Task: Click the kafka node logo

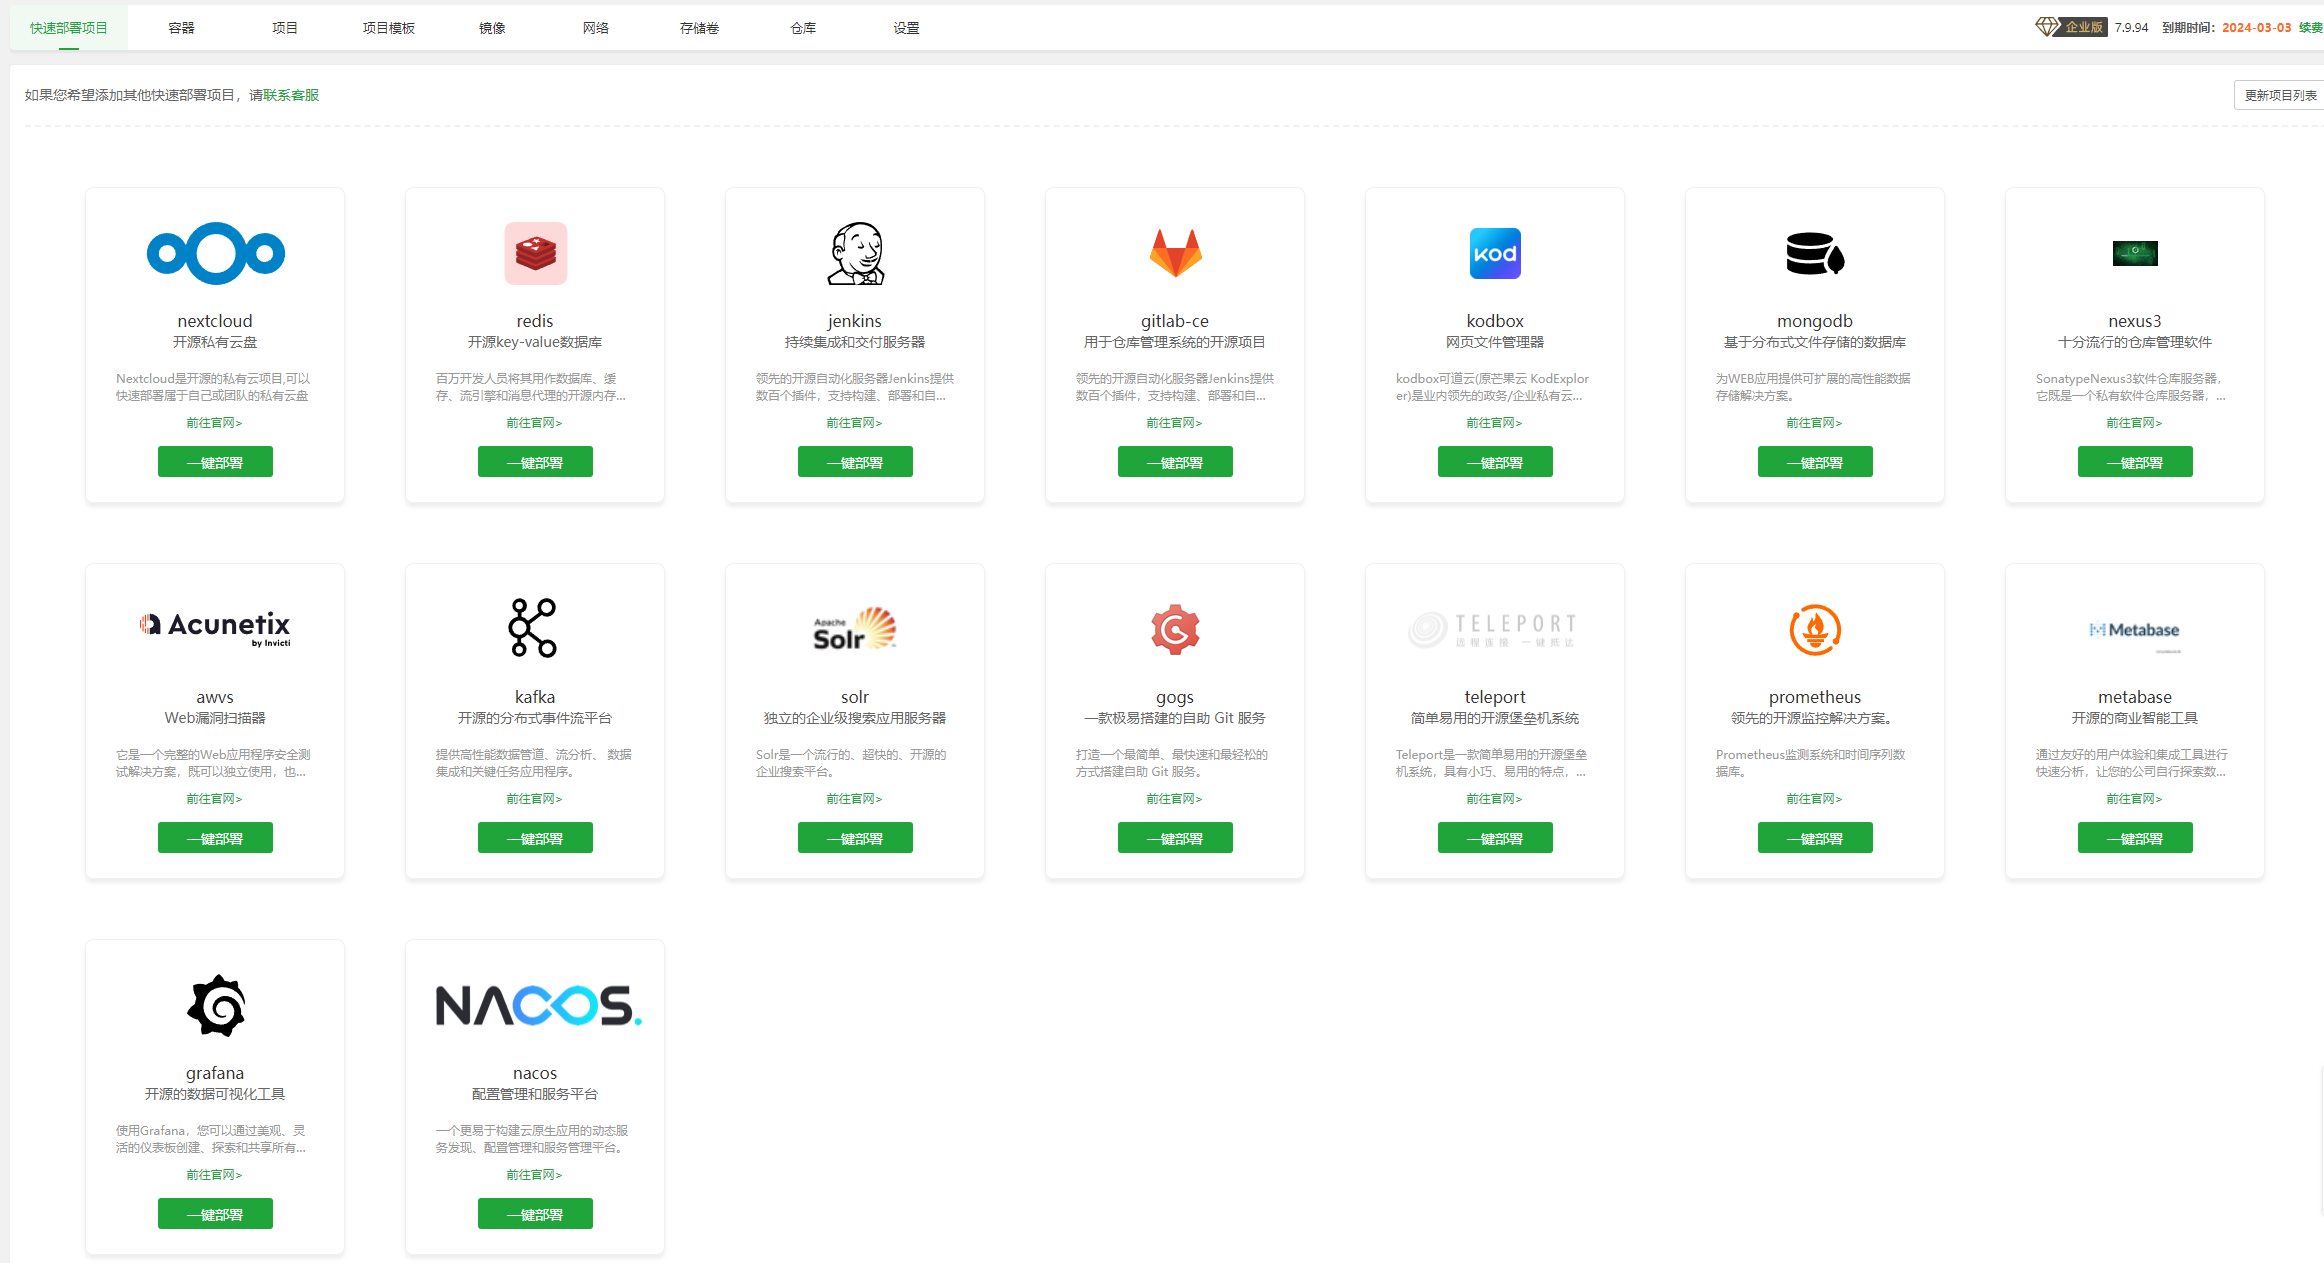Action: coord(533,628)
